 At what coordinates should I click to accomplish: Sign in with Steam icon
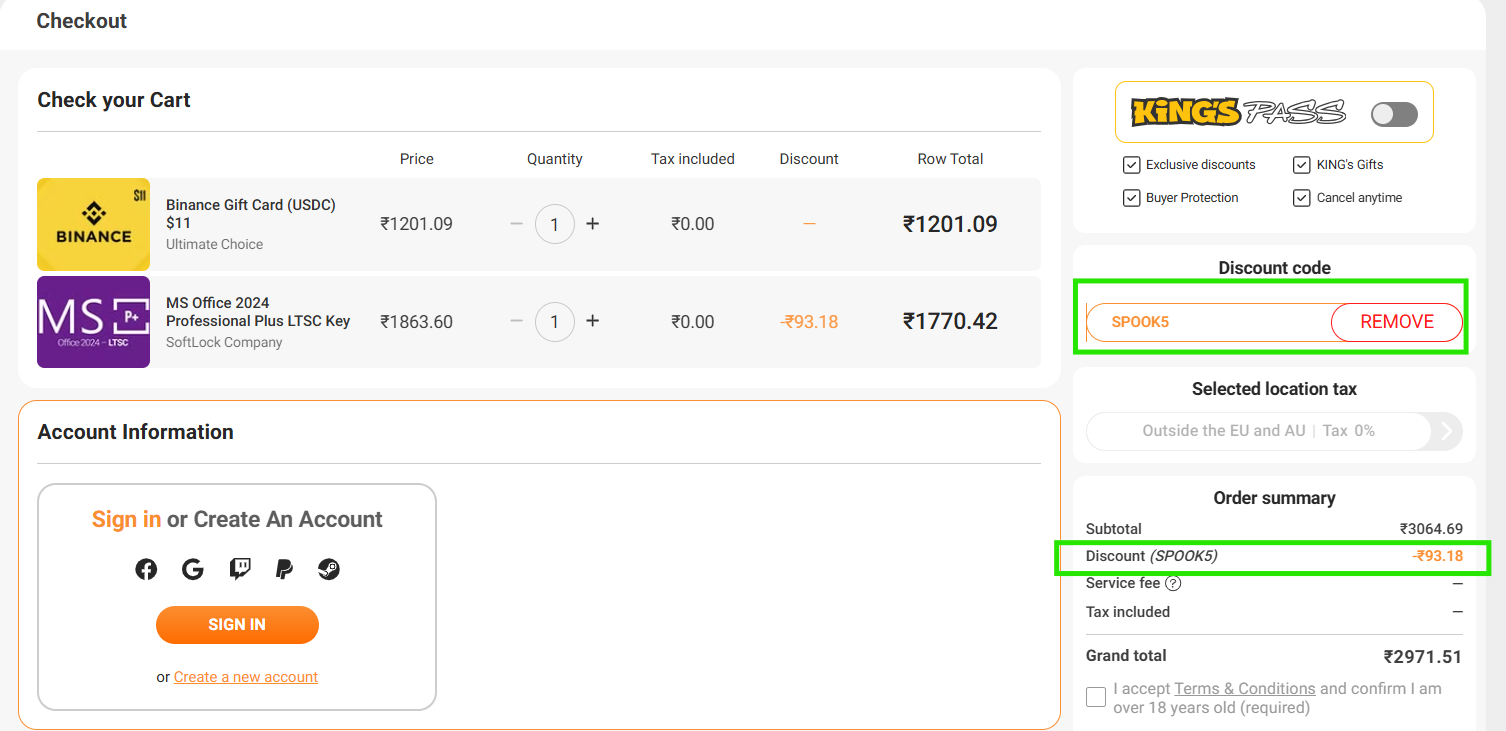point(329,569)
